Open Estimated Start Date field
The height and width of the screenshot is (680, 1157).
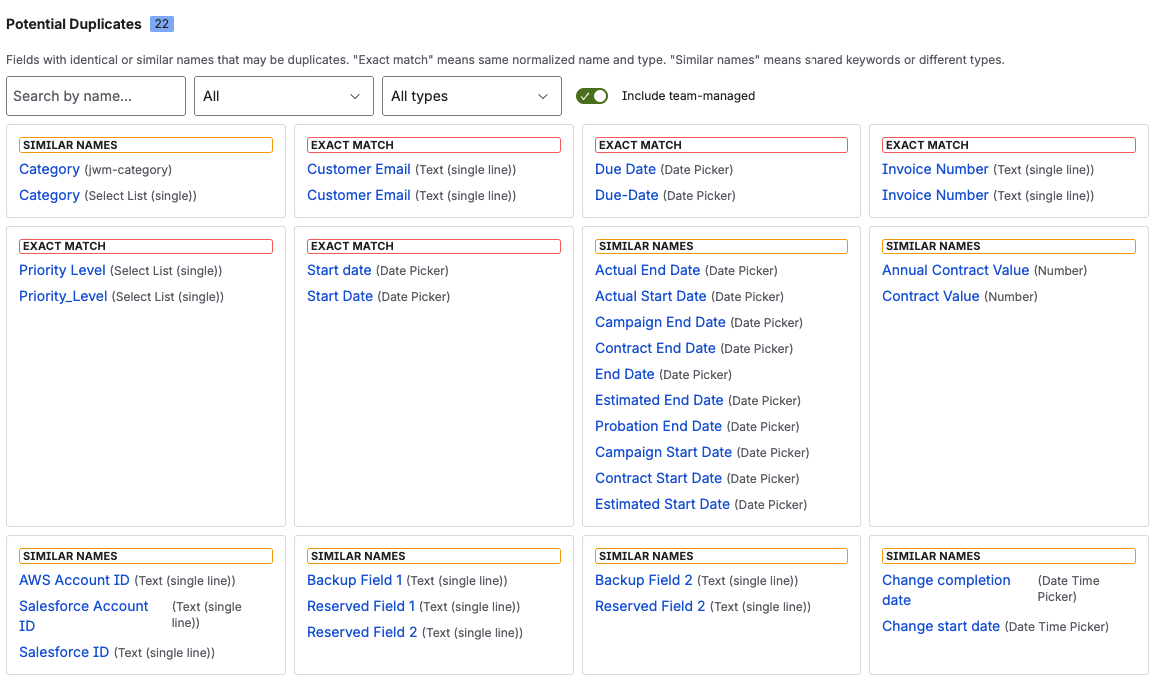(x=662, y=504)
